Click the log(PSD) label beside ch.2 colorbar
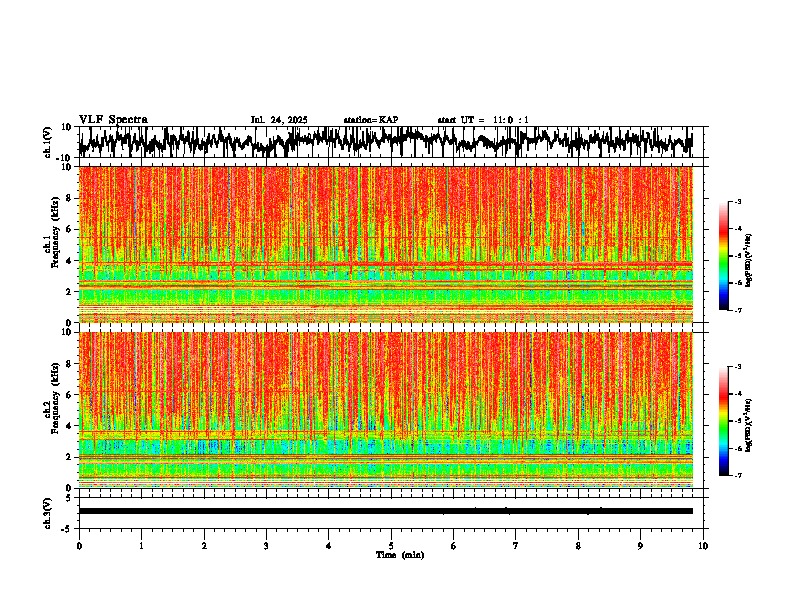This screenshot has width=792, height=612. (748, 425)
